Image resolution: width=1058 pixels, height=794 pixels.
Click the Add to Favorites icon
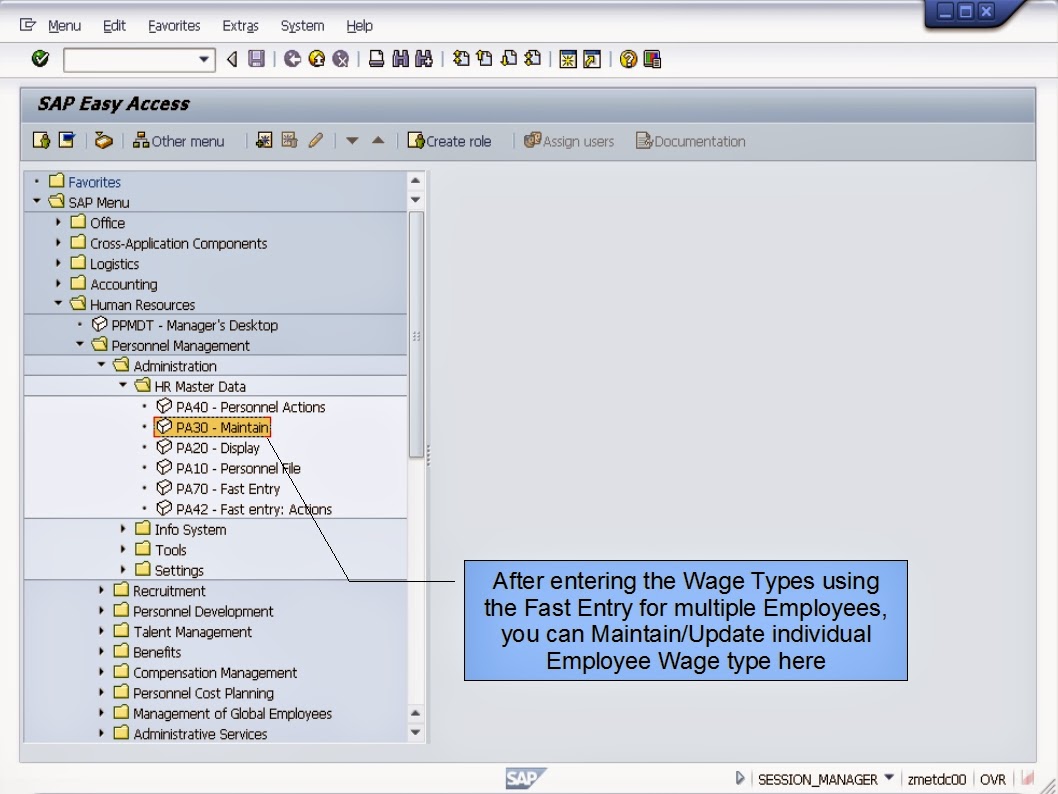pyautogui.click(x=264, y=140)
